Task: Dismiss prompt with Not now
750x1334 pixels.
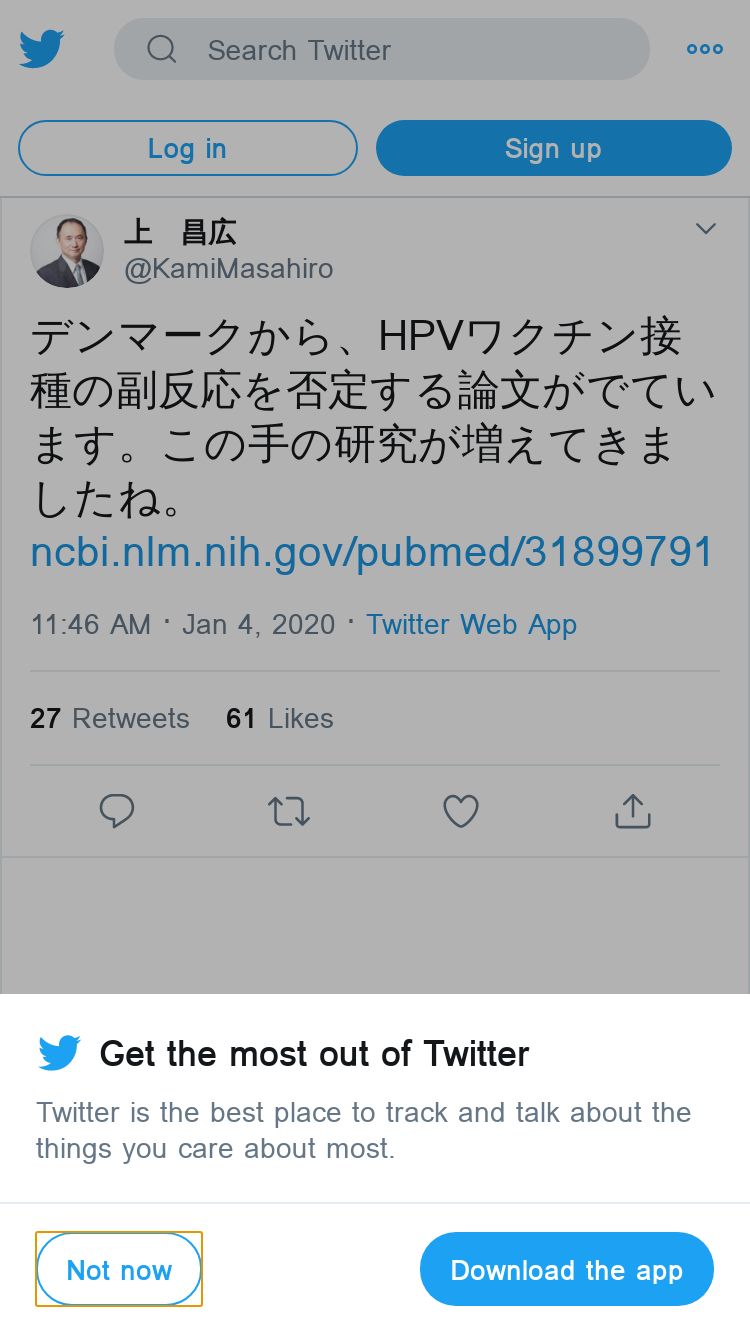Action: [x=119, y=1269]
